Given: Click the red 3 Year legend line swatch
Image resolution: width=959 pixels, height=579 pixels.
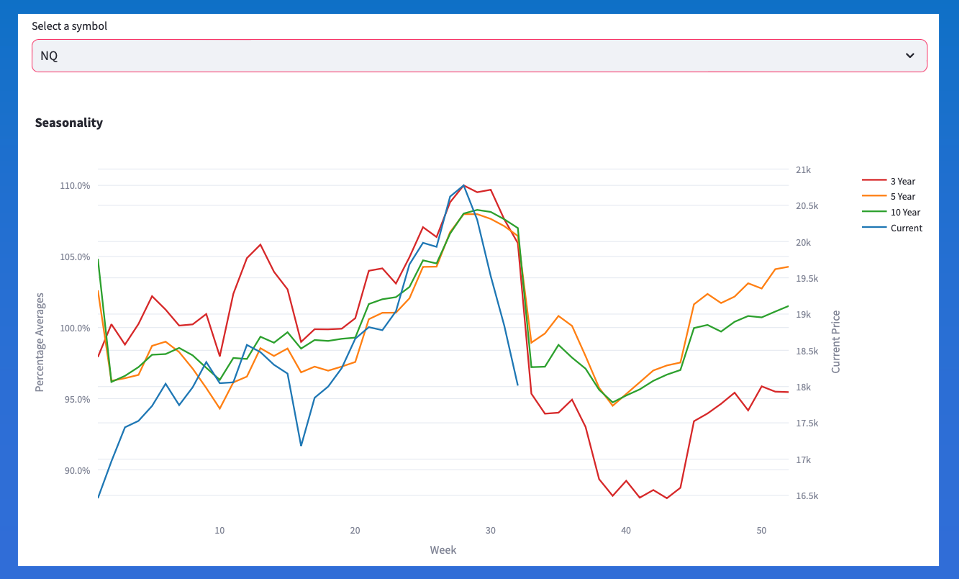Looking at the screenshot, I should pos(873,181).
